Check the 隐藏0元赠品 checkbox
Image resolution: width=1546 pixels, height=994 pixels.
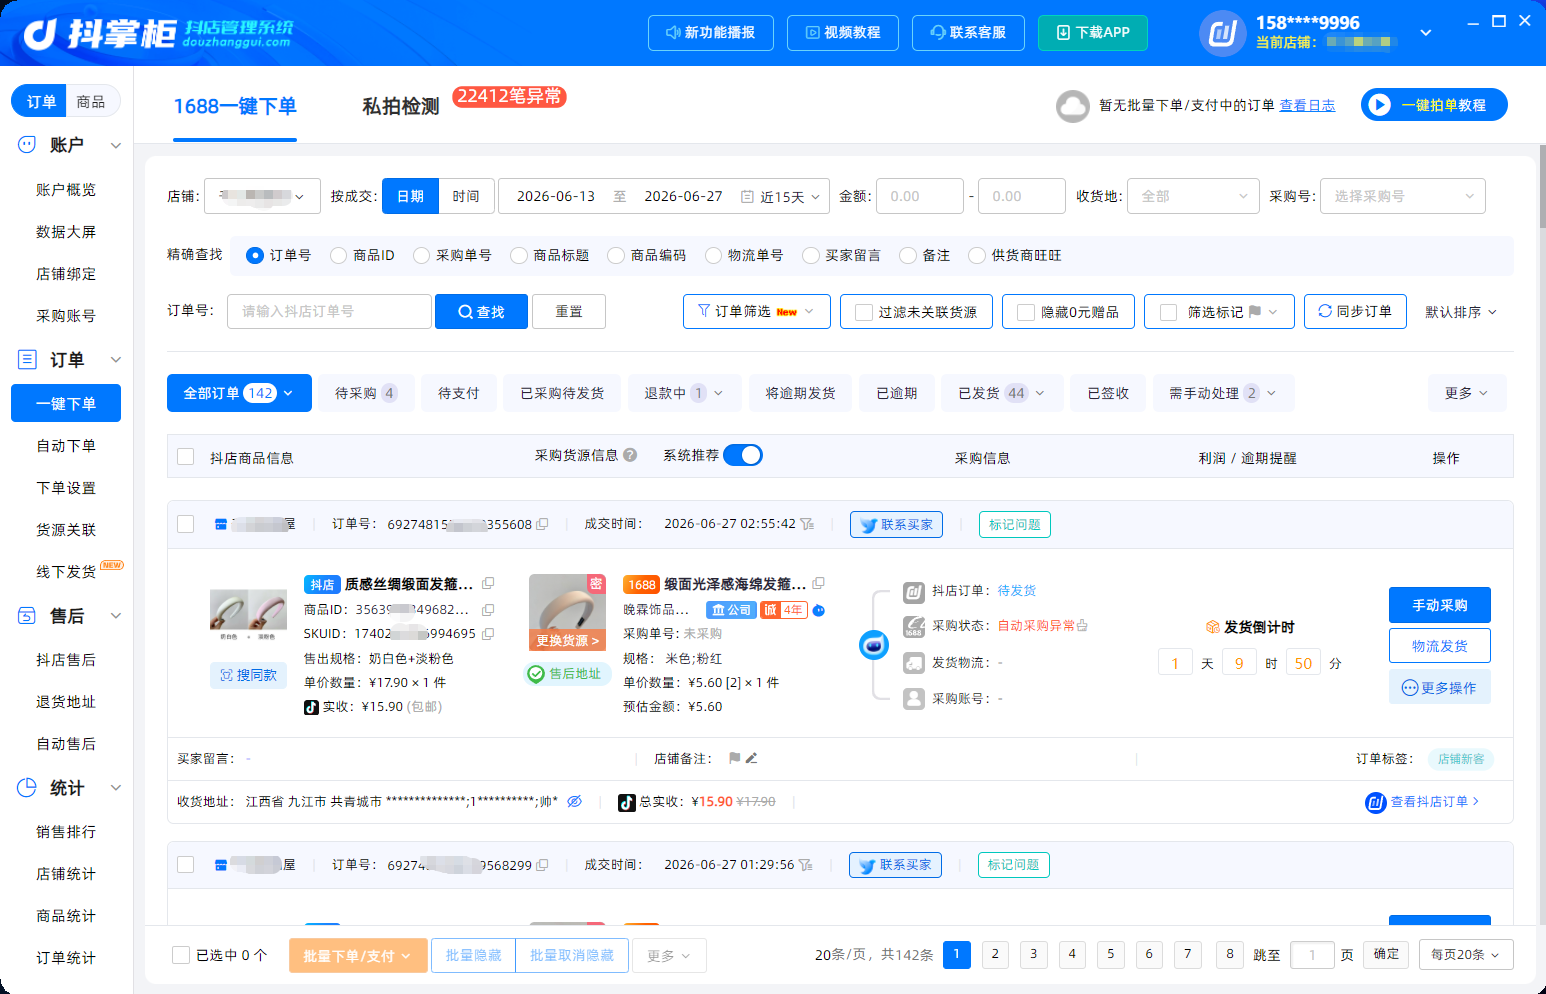tap(1025, 312)
